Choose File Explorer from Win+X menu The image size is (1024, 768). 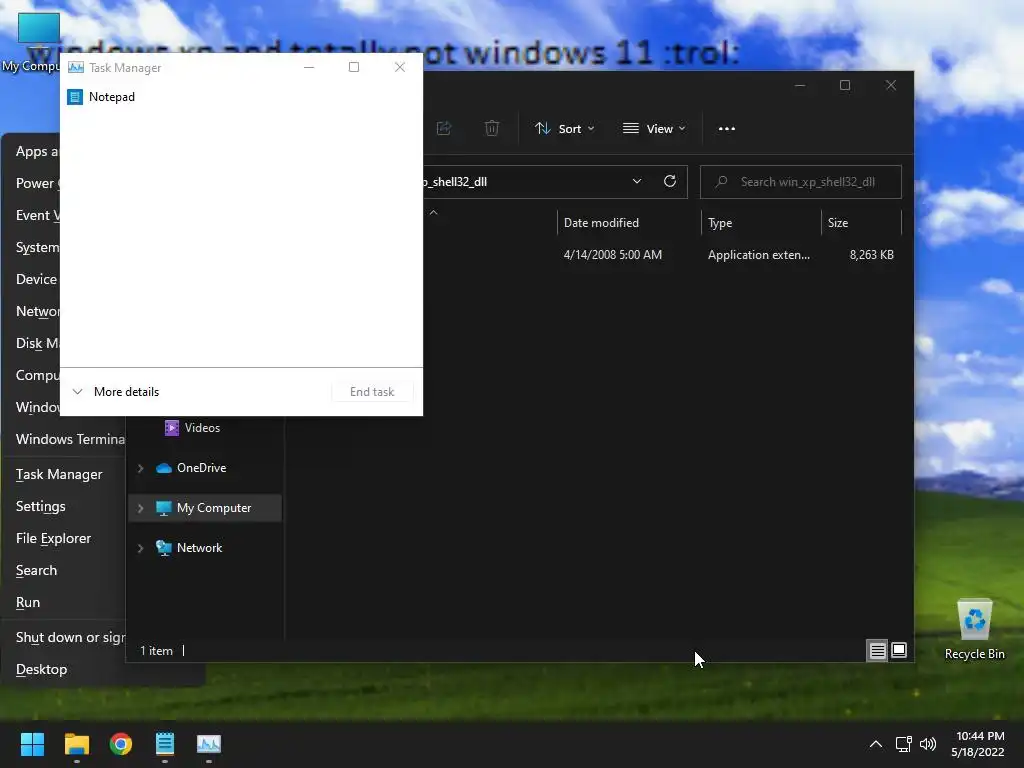[x=64, y=538]
